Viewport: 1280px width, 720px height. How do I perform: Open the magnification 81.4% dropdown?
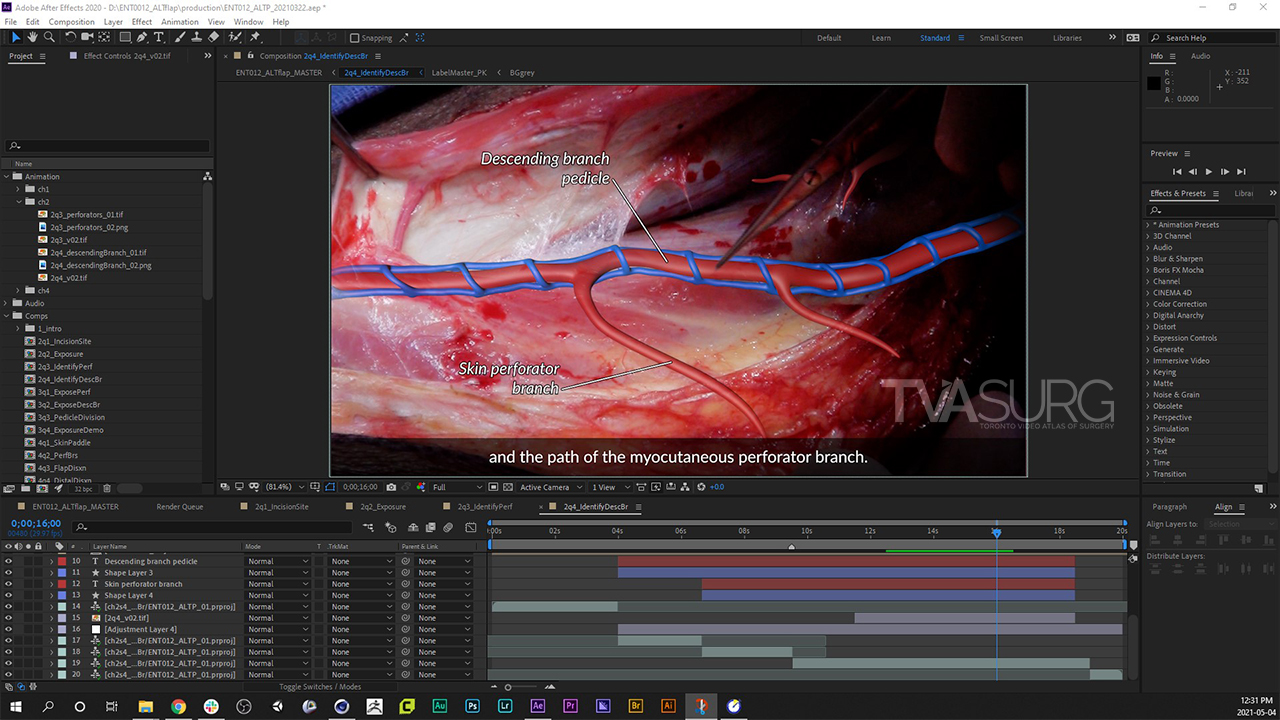[x=286, y=487]
